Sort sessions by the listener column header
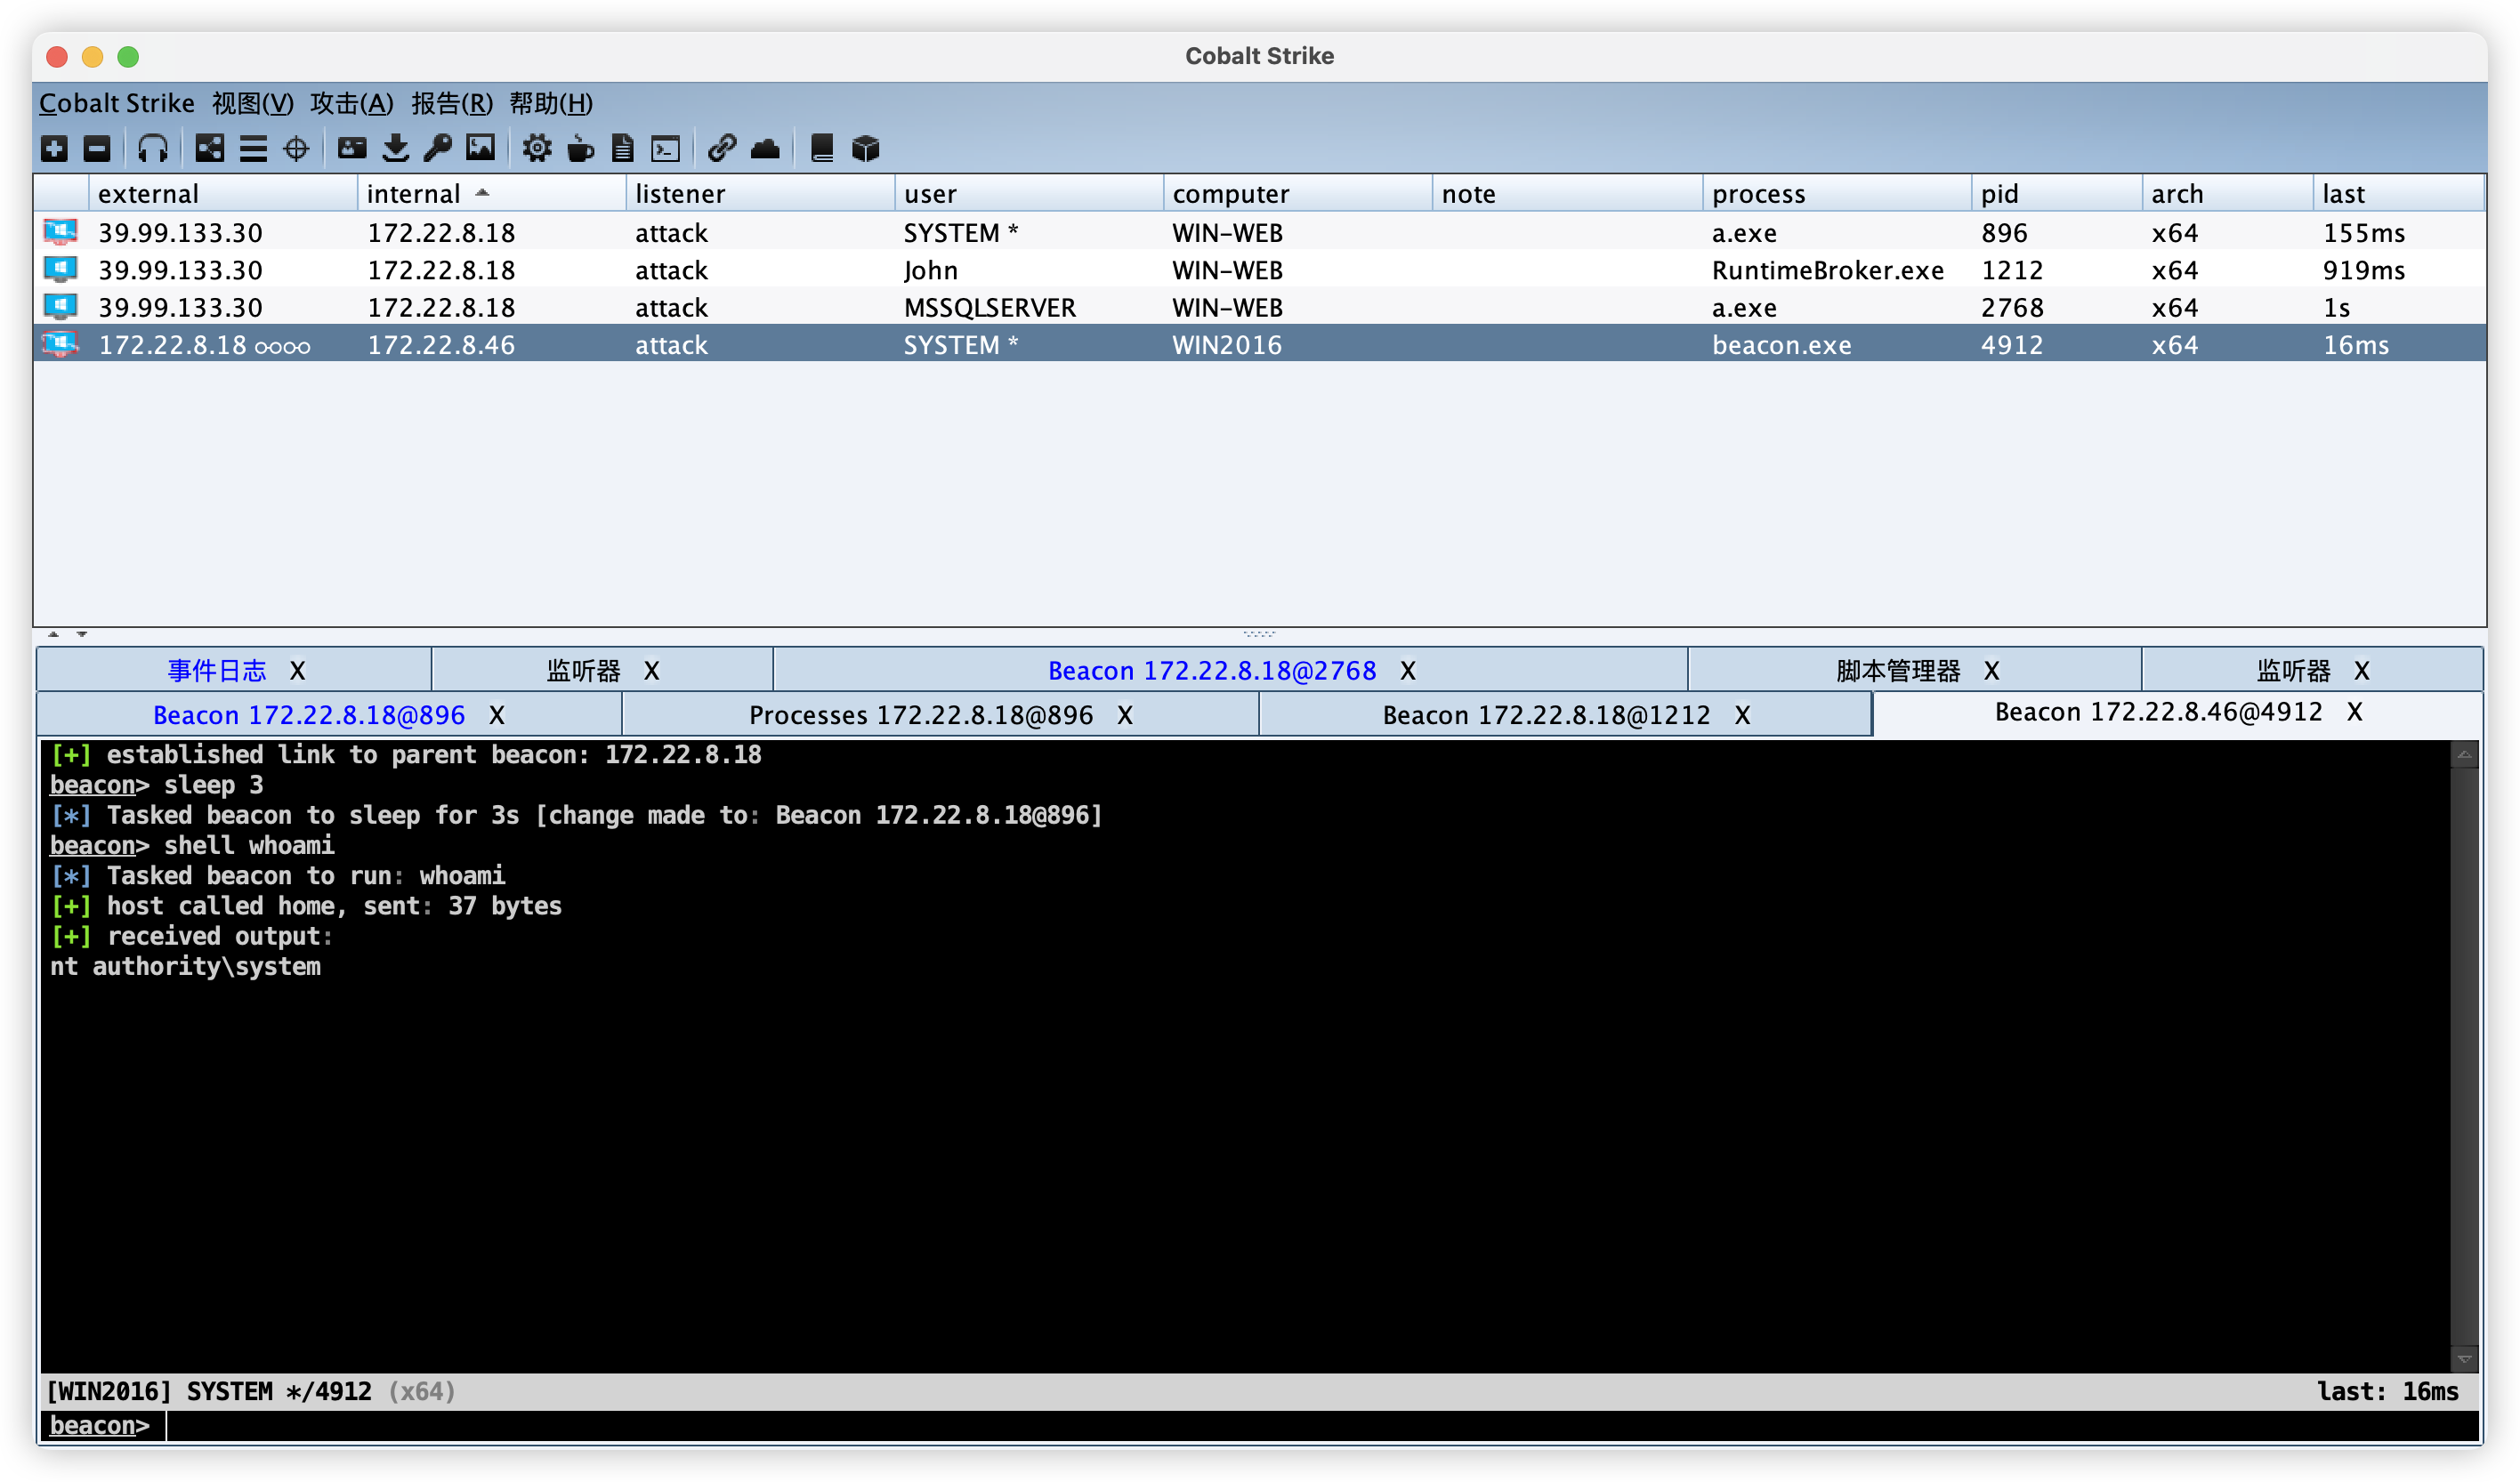Screen dimensions: 2520x1482 [760, 193]
